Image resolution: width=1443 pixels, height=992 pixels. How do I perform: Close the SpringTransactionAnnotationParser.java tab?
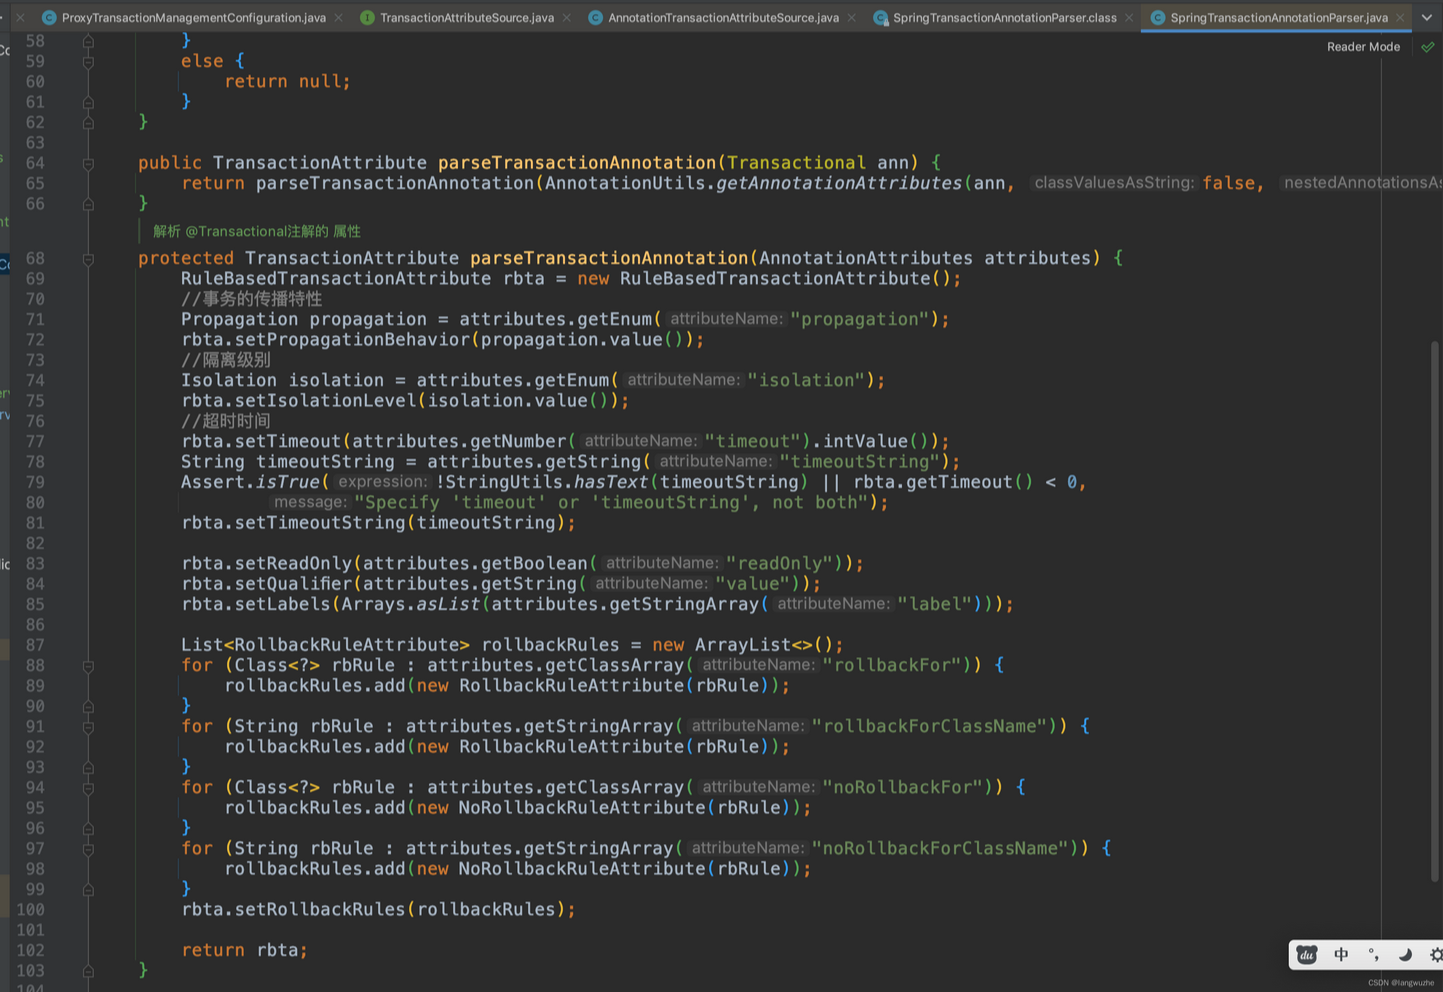[1400, 18]
